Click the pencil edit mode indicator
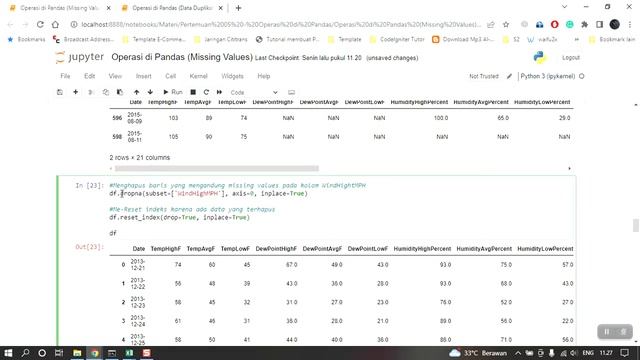This screenshot has height=360, width=640. tap(509, 76)
